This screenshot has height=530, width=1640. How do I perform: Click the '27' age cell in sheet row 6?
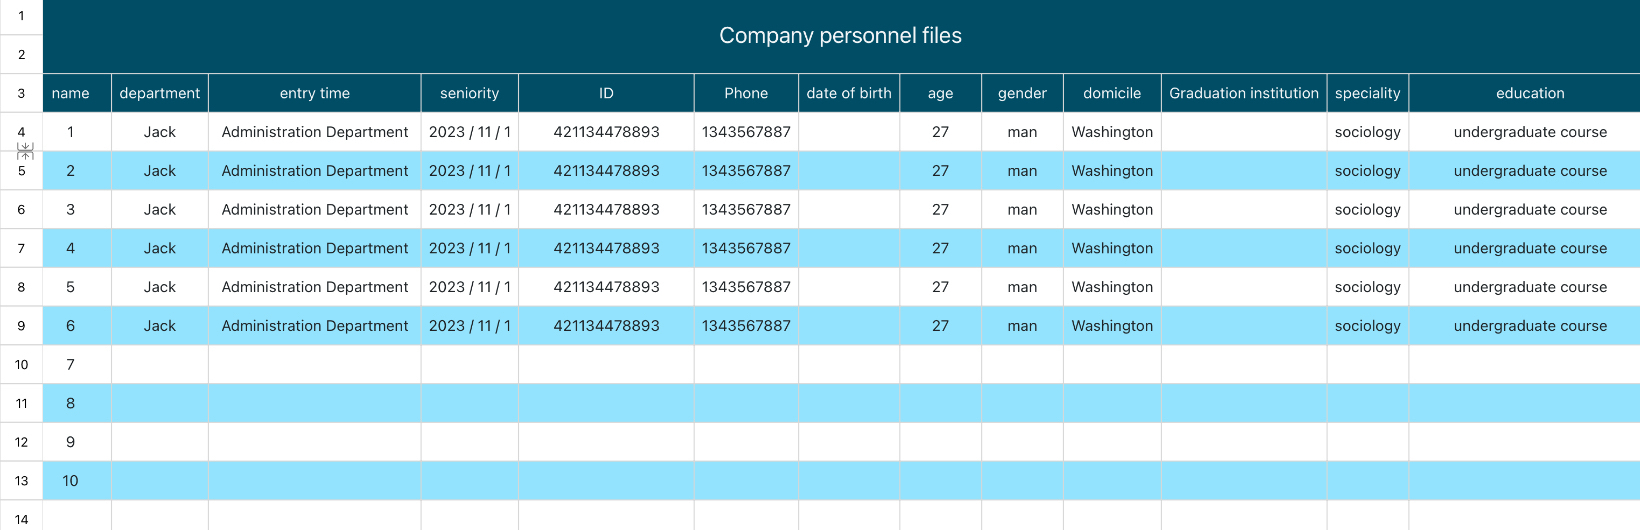coord(941,210)
